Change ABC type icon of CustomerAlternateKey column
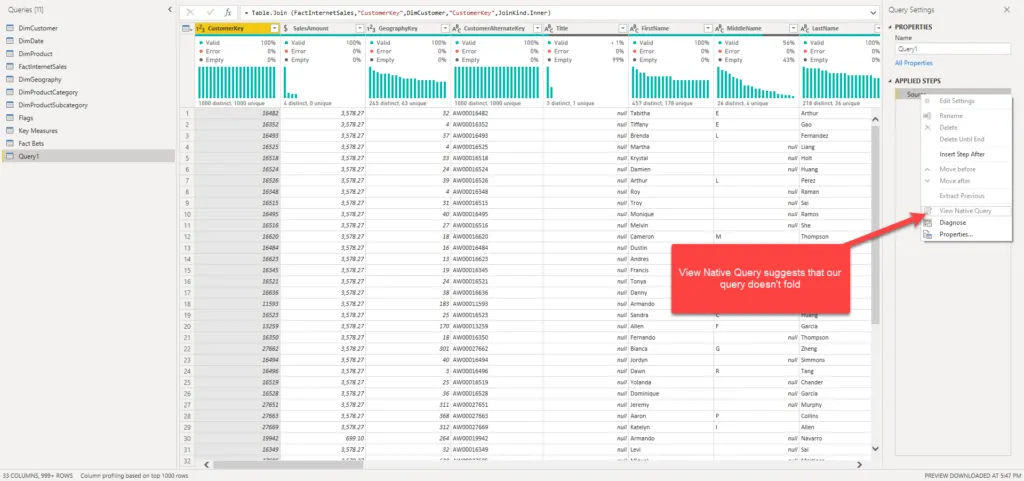This screenshot has height=481, width=1024. [x=457, y=29]
